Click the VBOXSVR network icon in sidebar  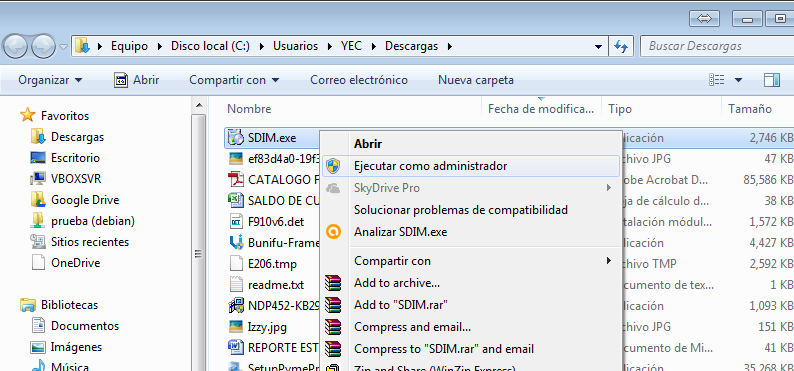point(38,179)
